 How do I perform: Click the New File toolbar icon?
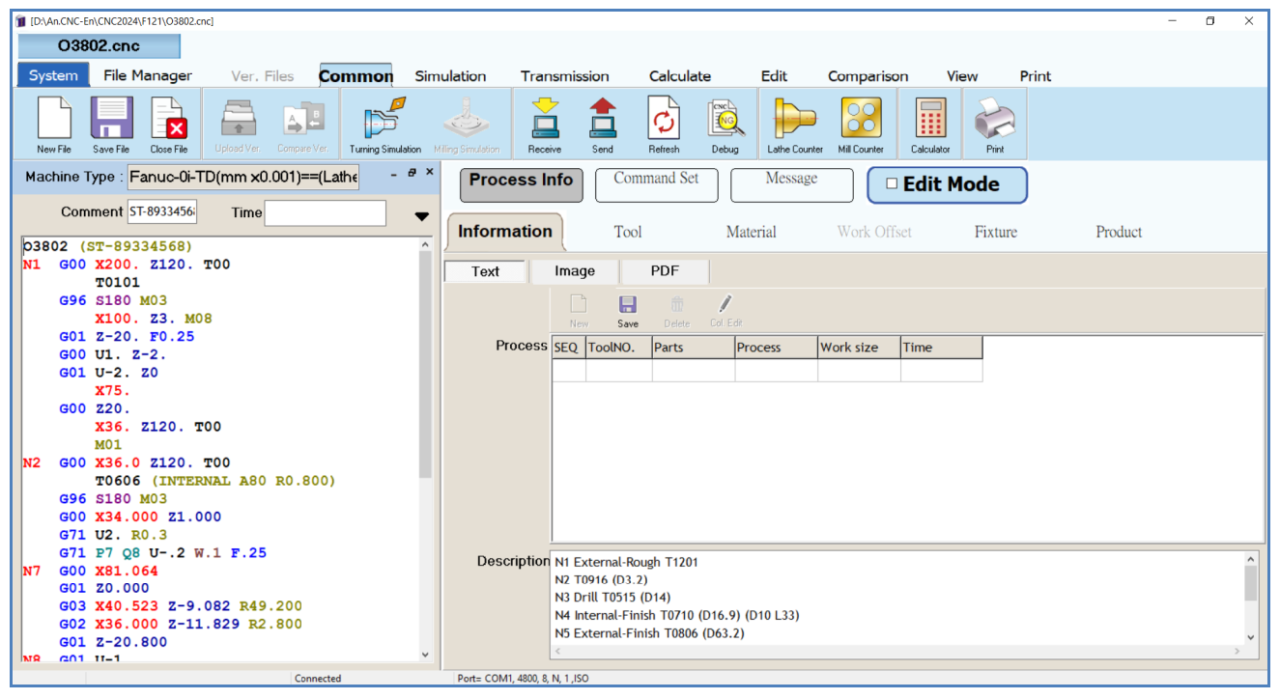point(54,123)
